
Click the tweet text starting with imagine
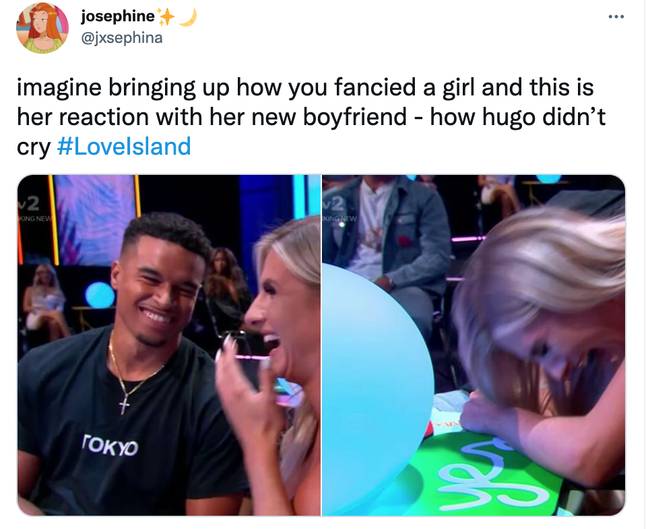[x=311, y=117]
